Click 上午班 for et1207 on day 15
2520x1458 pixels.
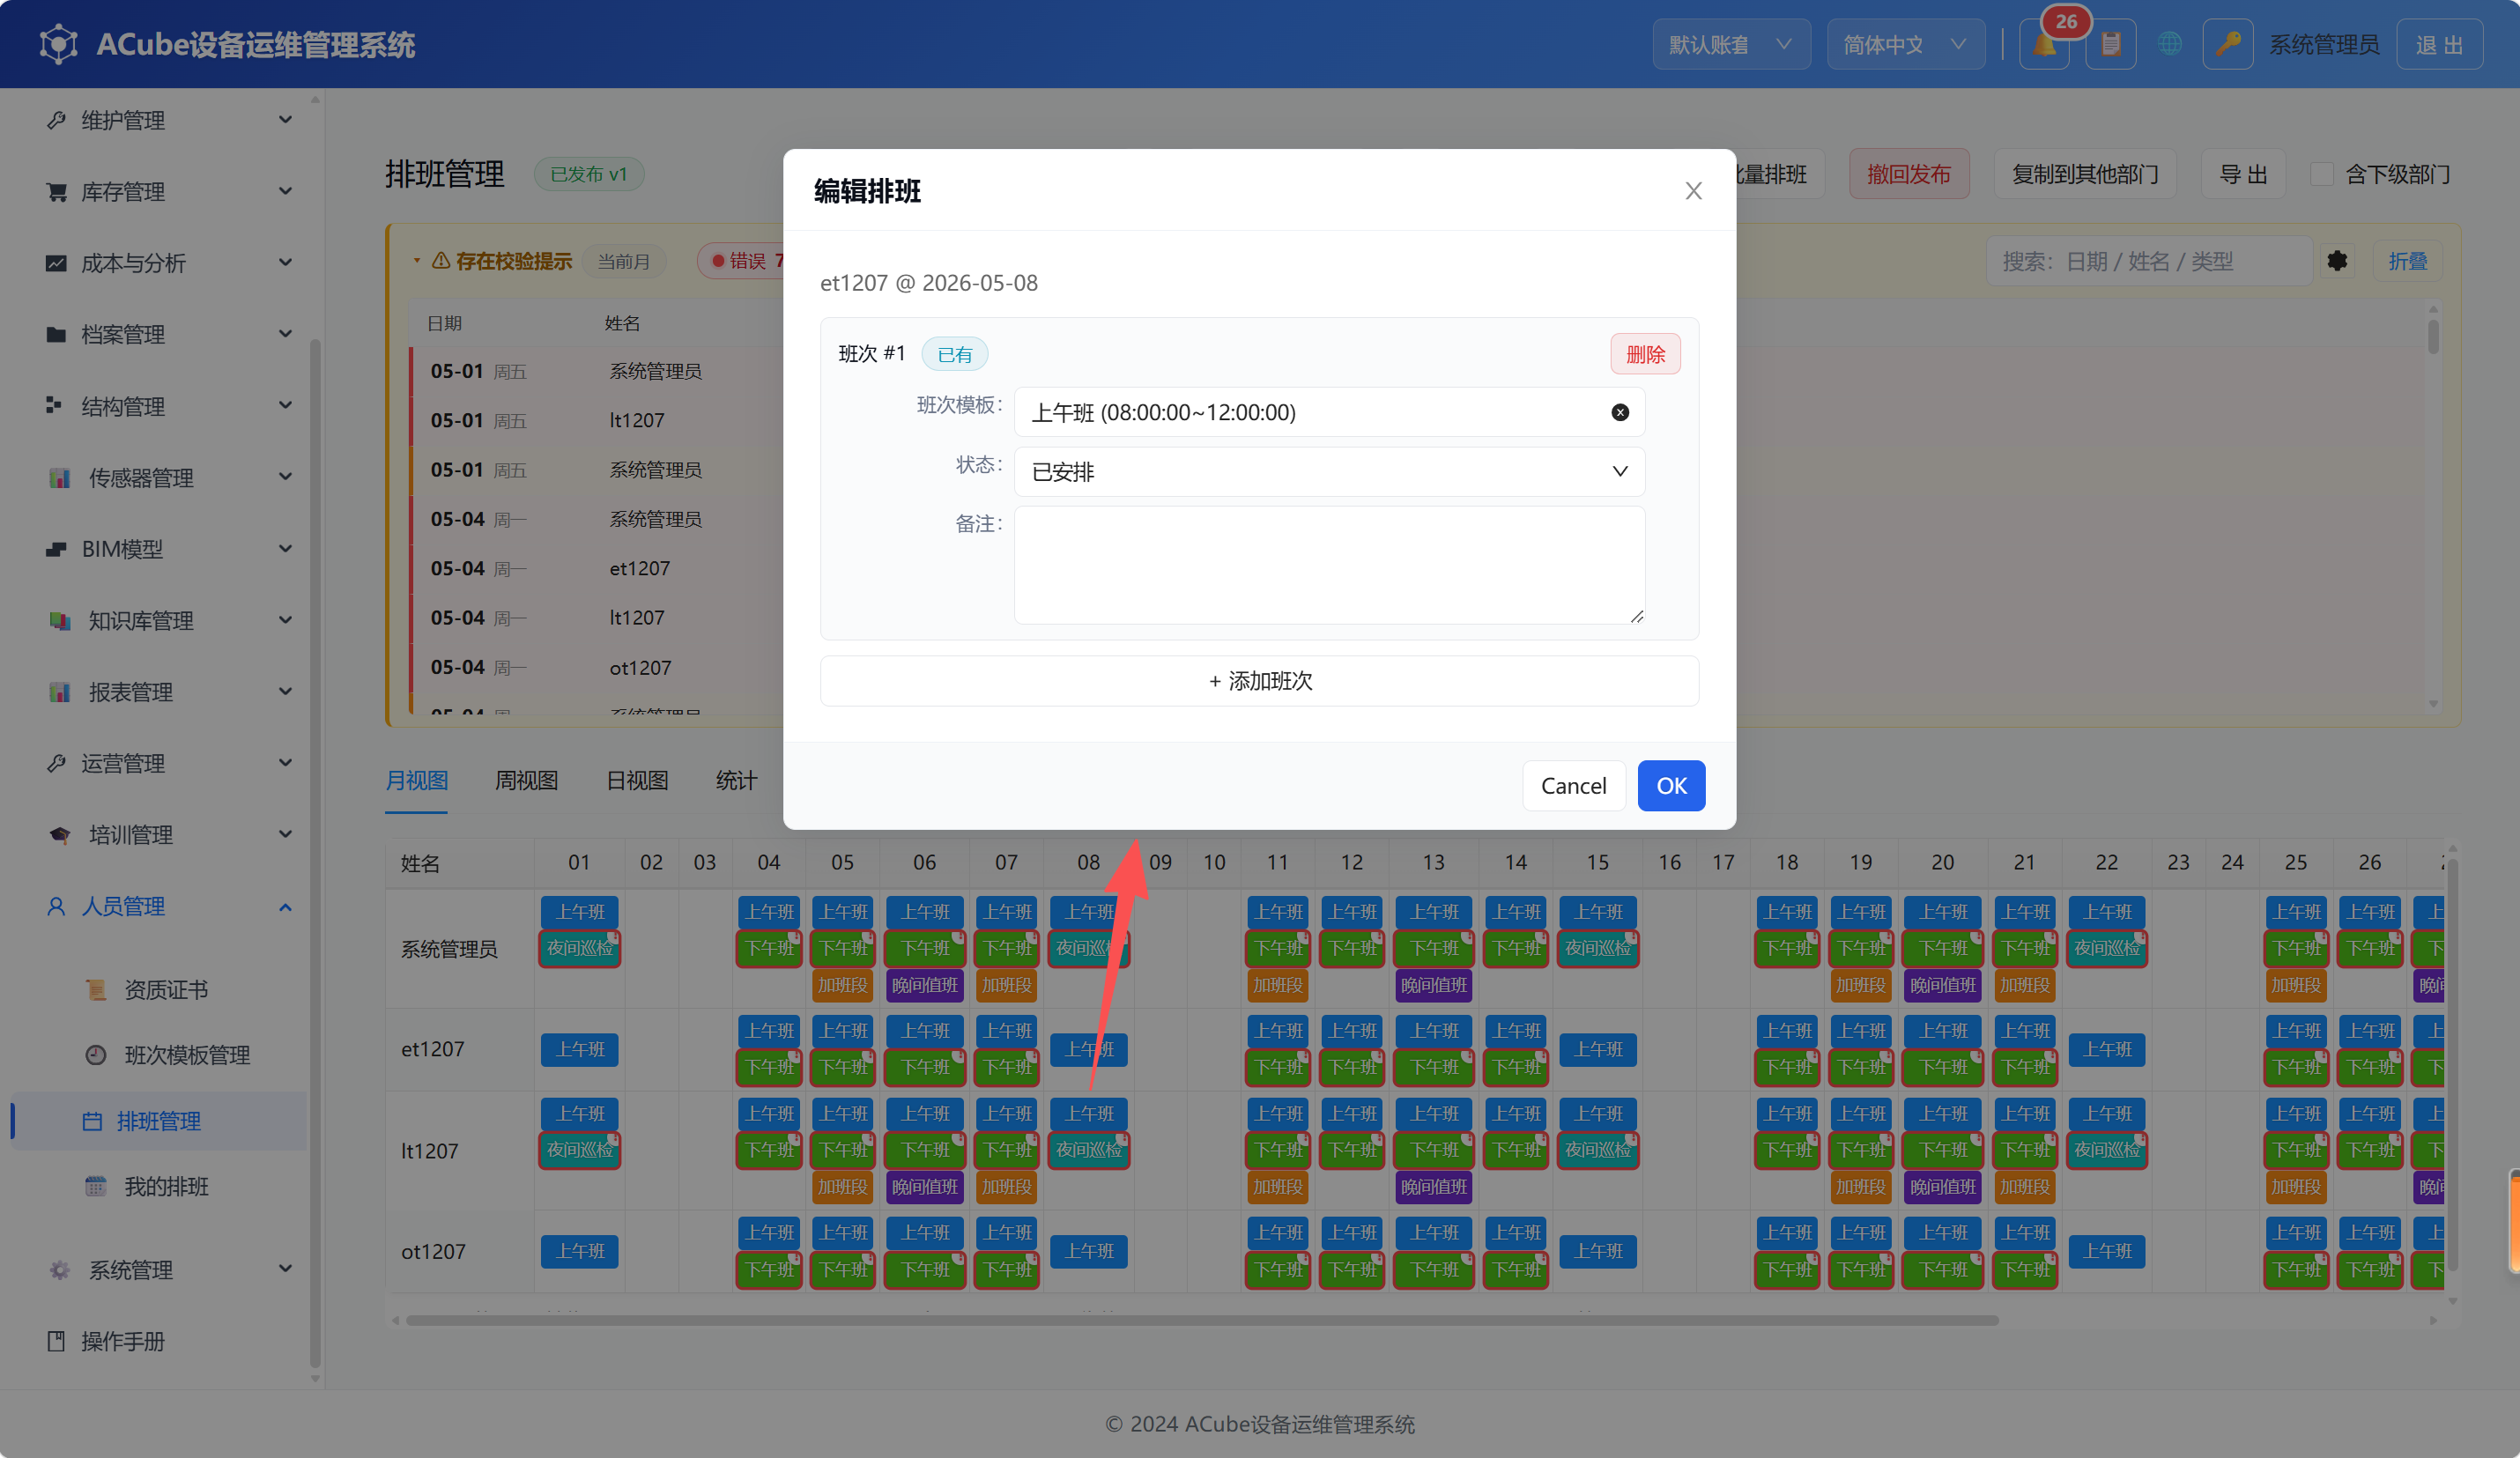[x=1598, y=1049]
